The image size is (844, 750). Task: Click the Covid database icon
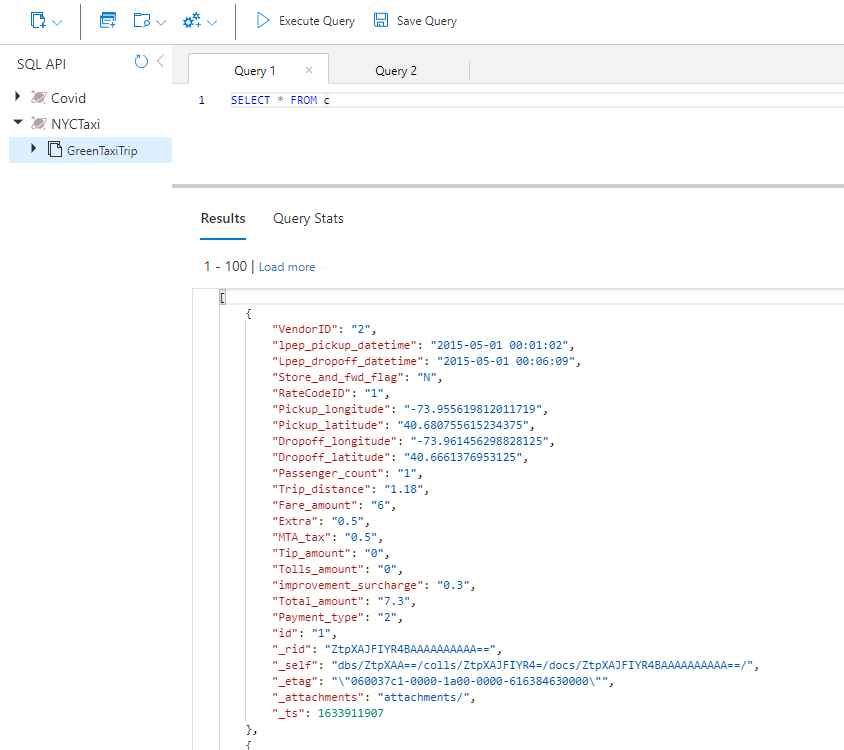(39, 98)
